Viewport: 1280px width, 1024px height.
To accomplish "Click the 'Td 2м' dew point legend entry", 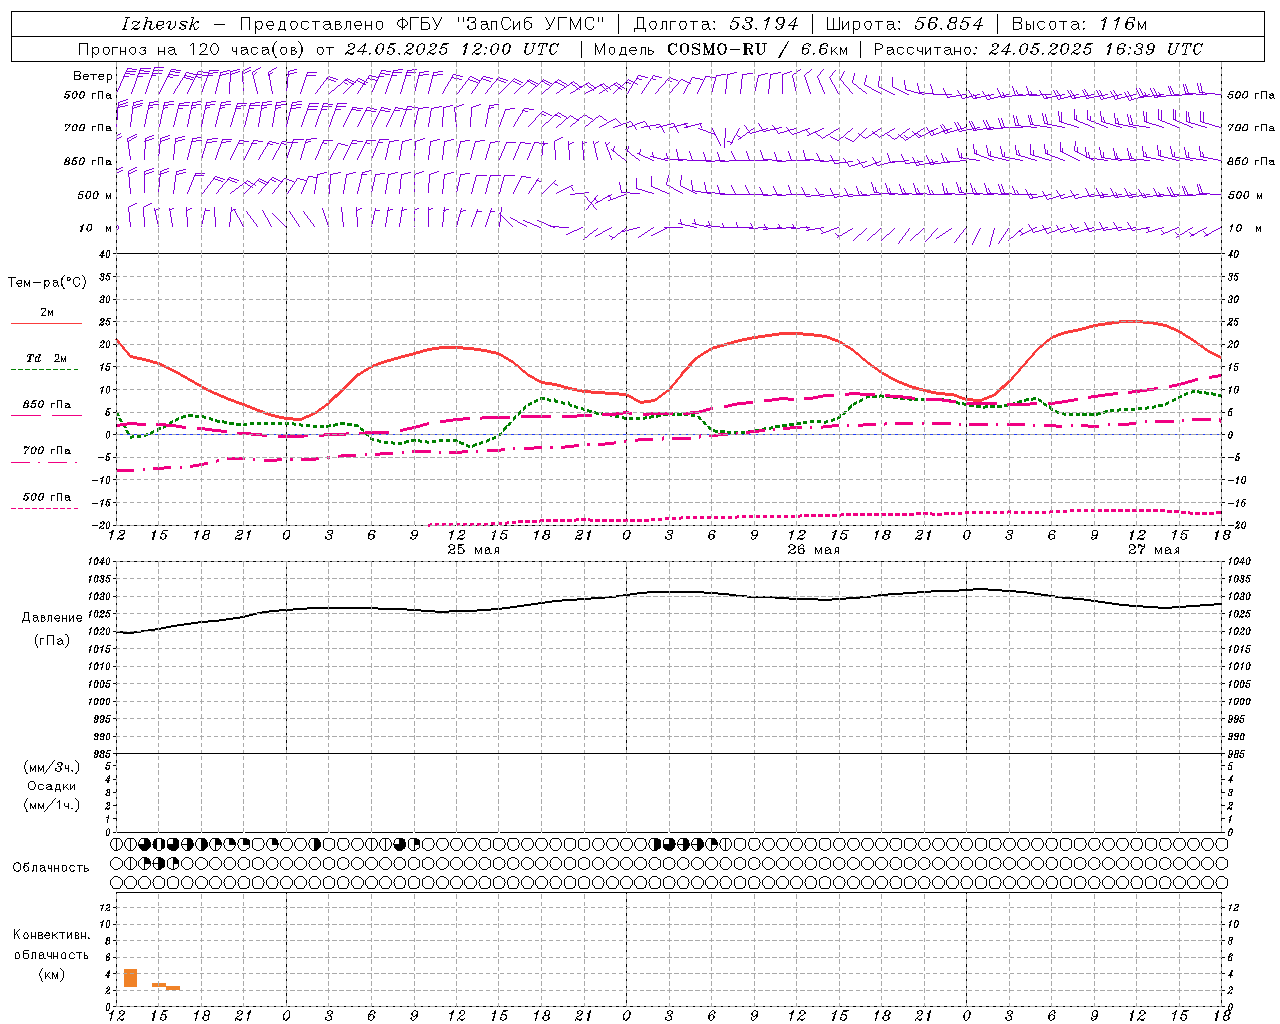I will [x=47, y=358].
